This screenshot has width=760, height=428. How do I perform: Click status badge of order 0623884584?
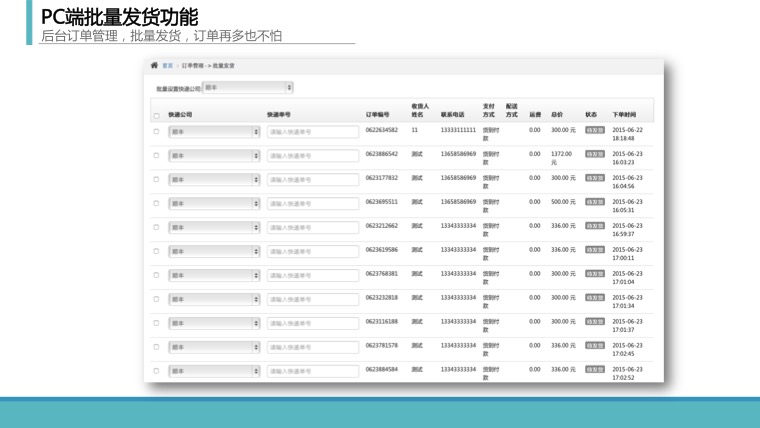click(595, 369)
